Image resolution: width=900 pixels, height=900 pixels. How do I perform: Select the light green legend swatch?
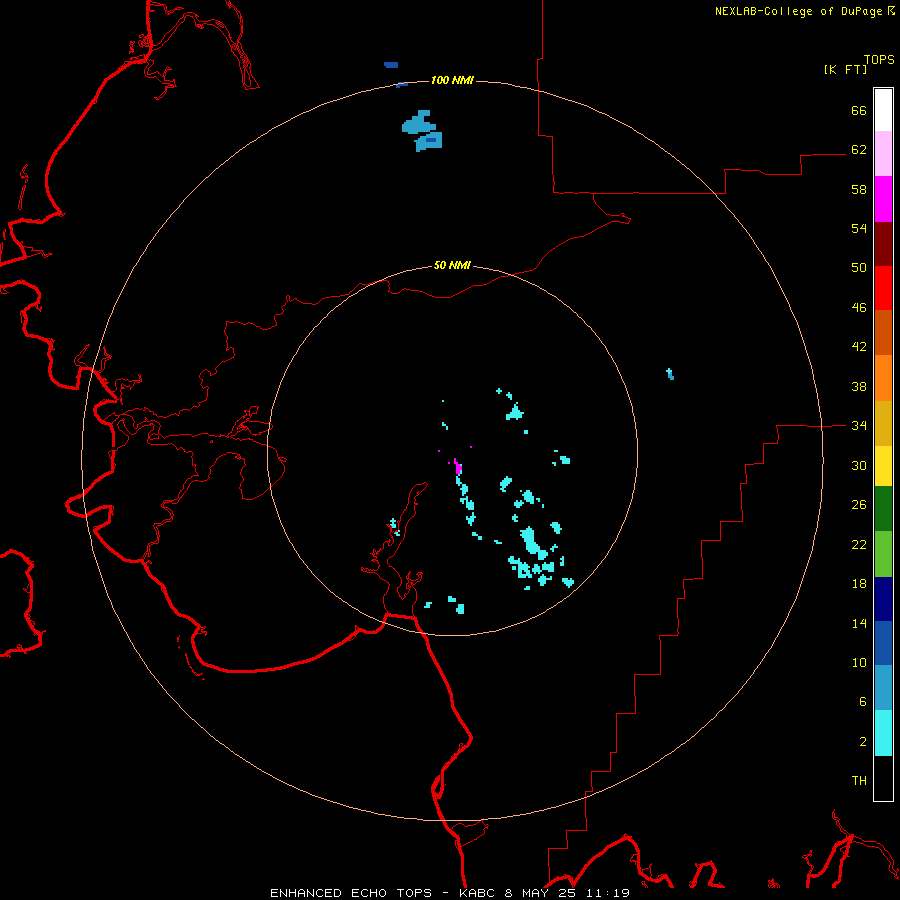pos(883,554)
